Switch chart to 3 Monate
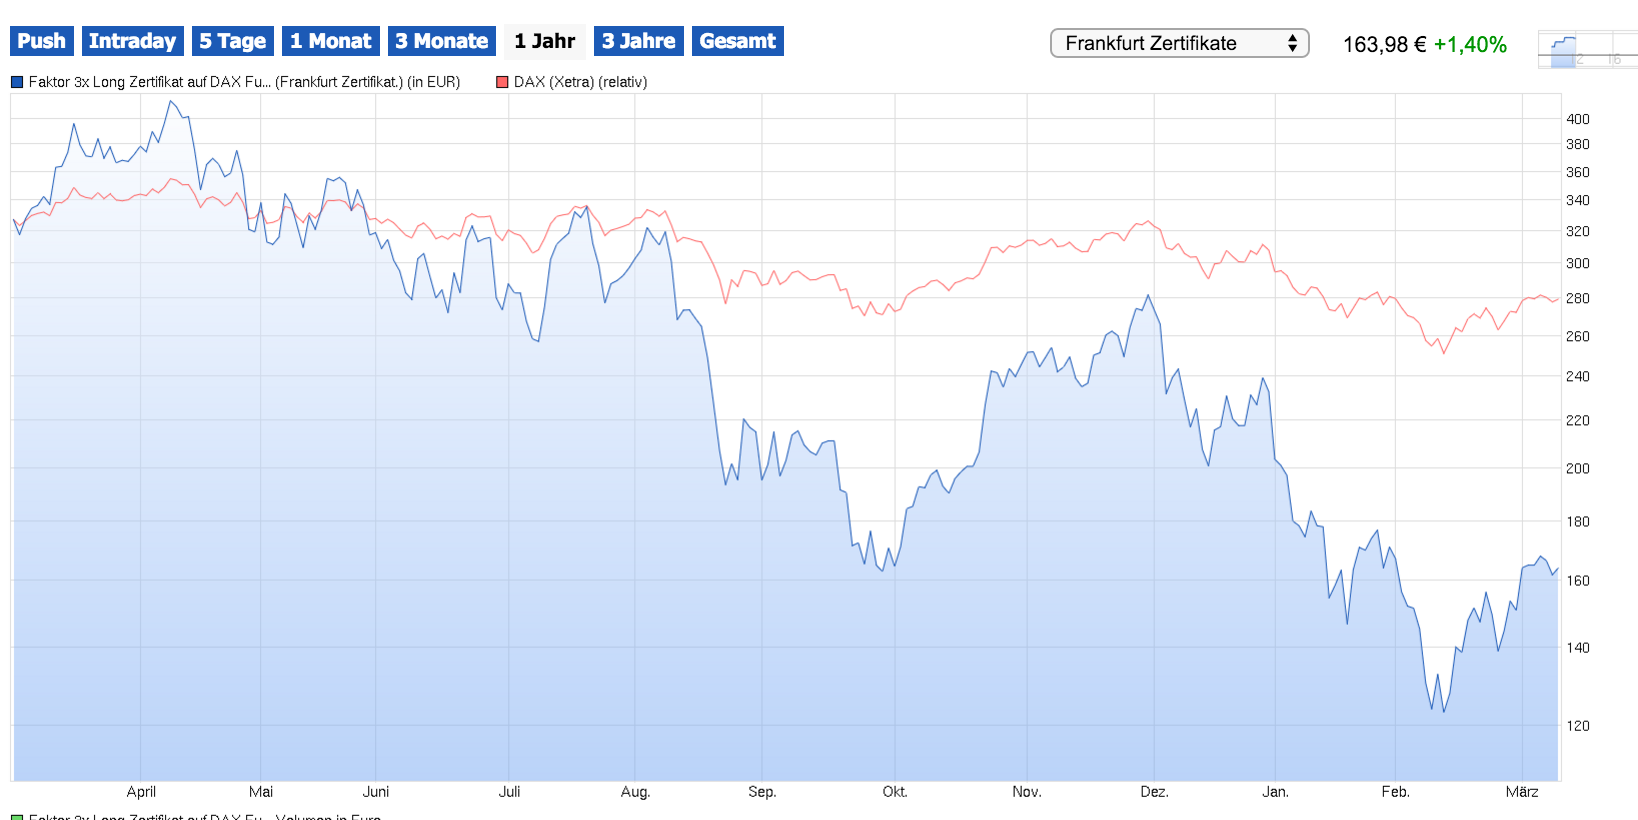1638x820 pixels. [x=441, y=41]
